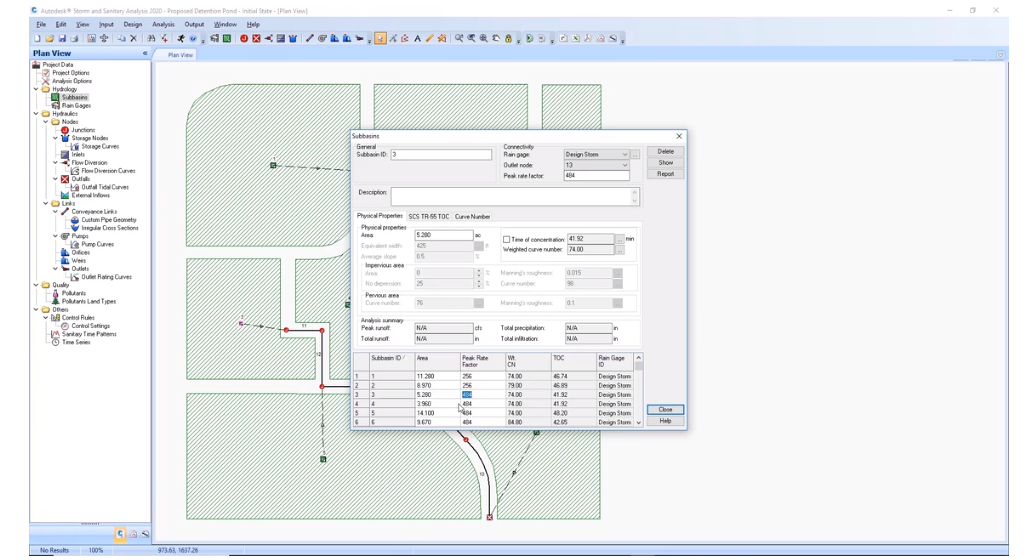Select the Add Pump tool in toolbar
The image size is (1034, 560).
[322, 39]
